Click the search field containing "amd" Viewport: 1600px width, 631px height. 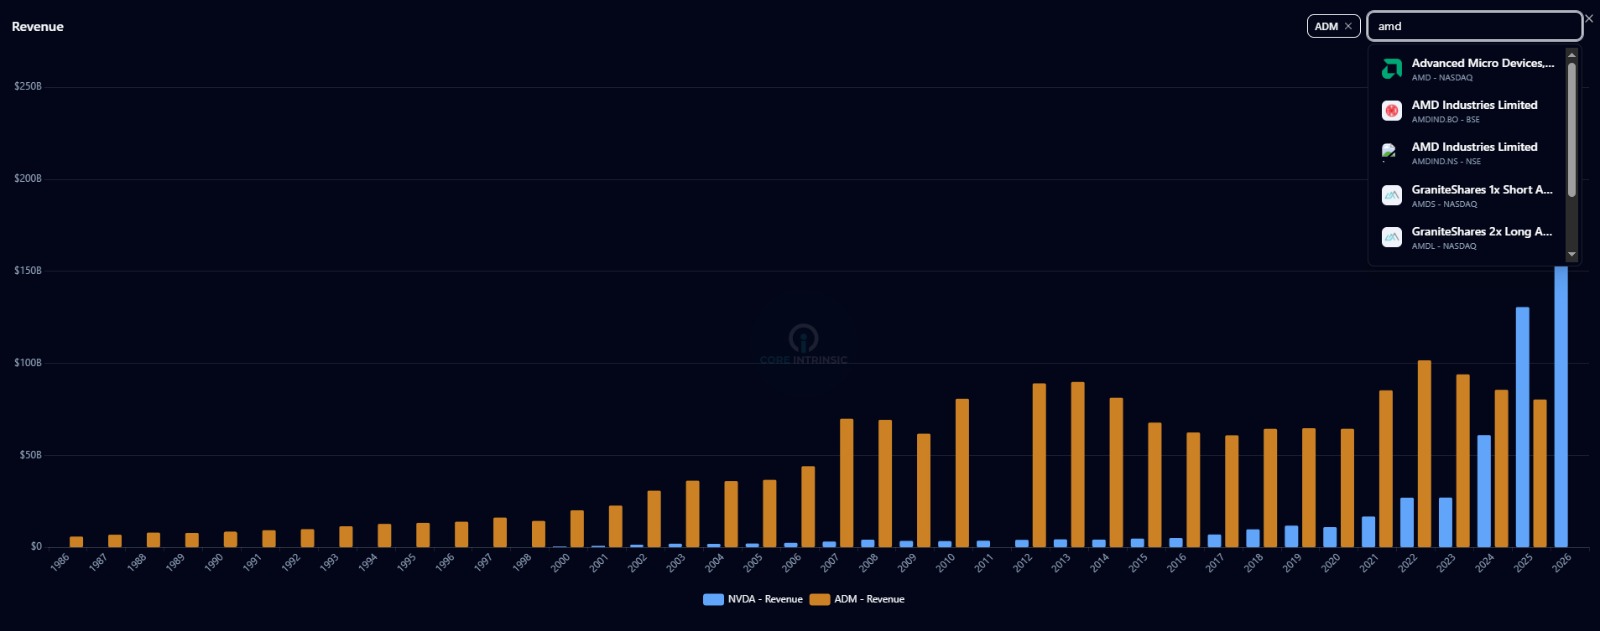1474,26
